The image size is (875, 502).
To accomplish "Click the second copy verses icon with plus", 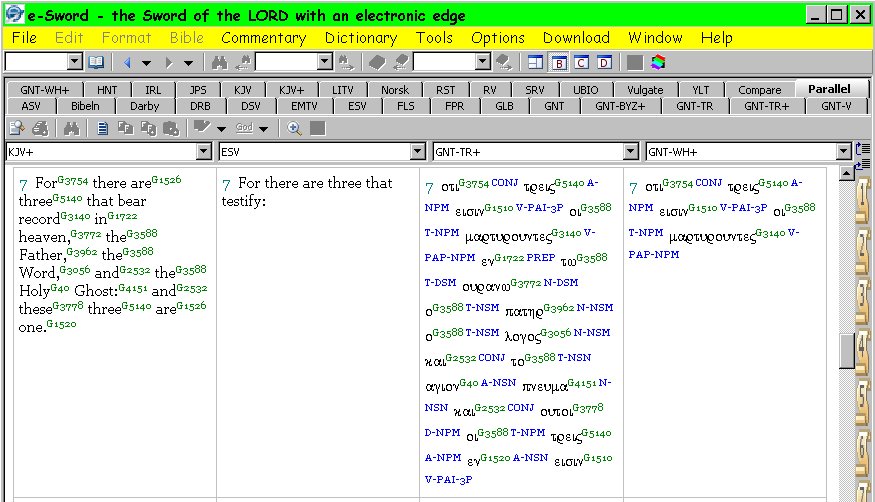I will tap(148, 128).
